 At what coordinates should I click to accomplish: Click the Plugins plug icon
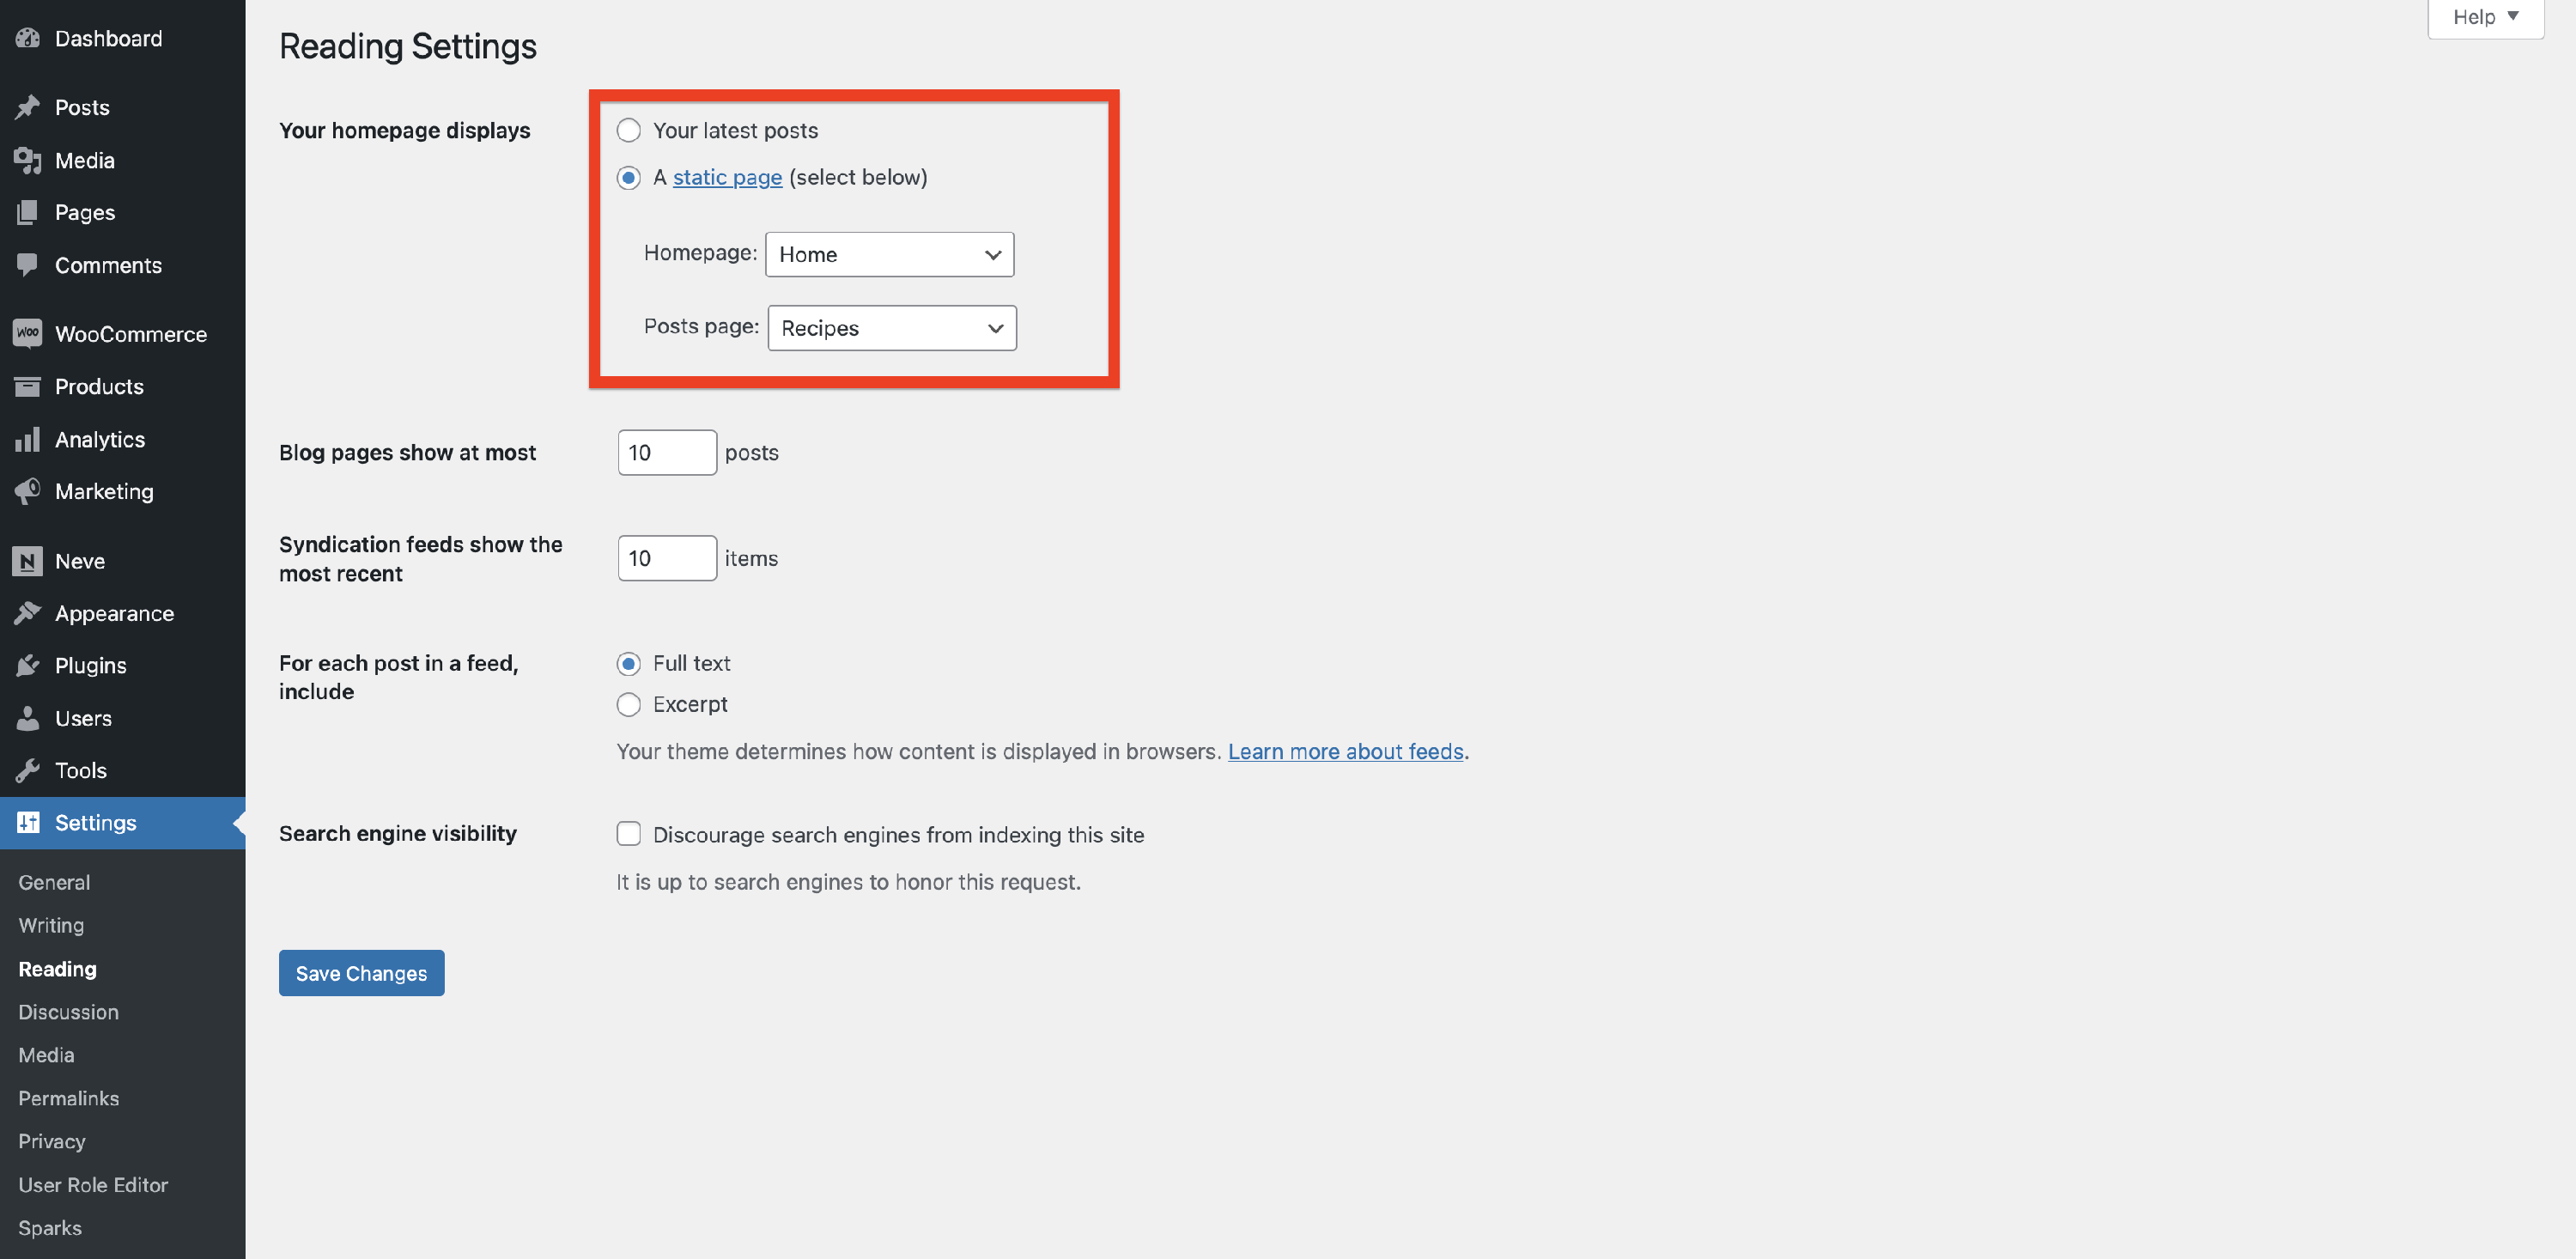(27, 665)
